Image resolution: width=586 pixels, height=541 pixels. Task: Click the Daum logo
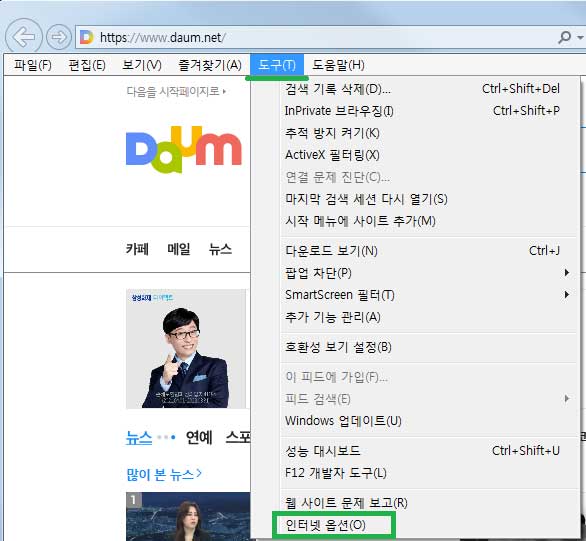point(184,149)
